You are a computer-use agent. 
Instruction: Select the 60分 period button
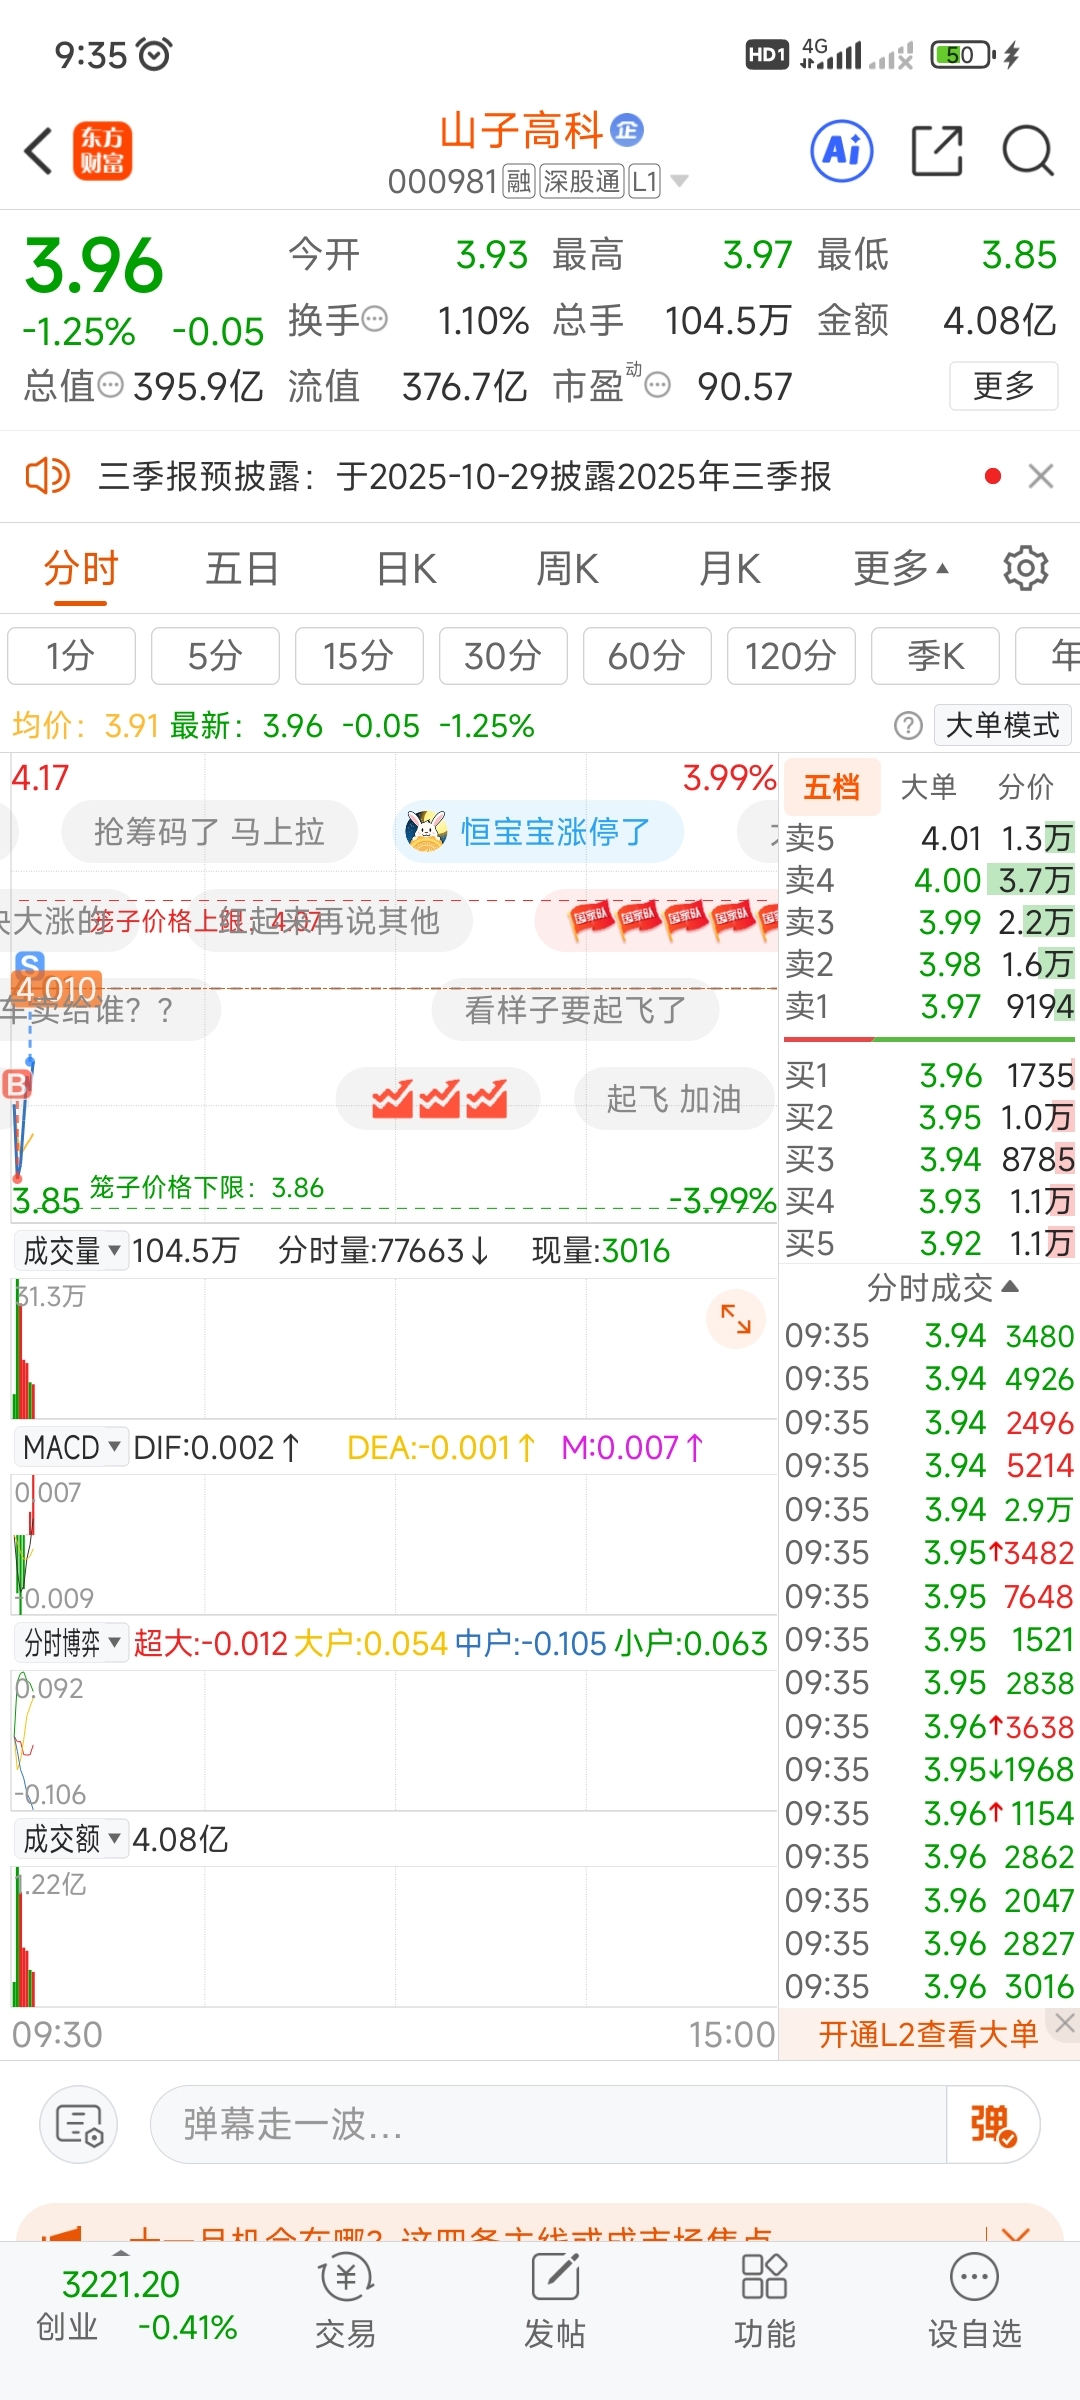647,656
